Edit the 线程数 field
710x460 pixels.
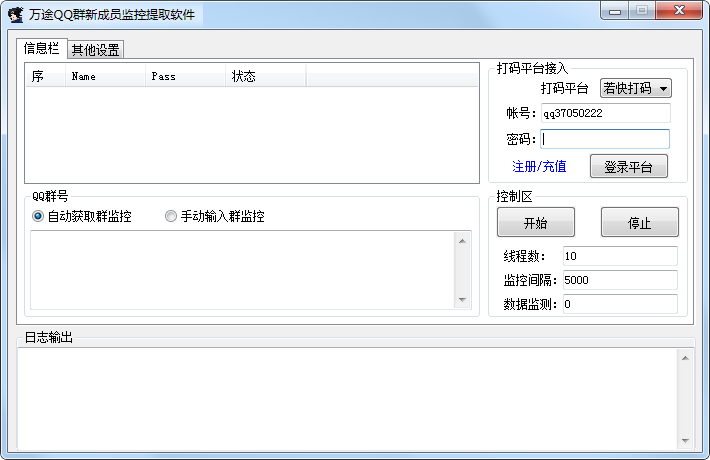pos(620,256)
